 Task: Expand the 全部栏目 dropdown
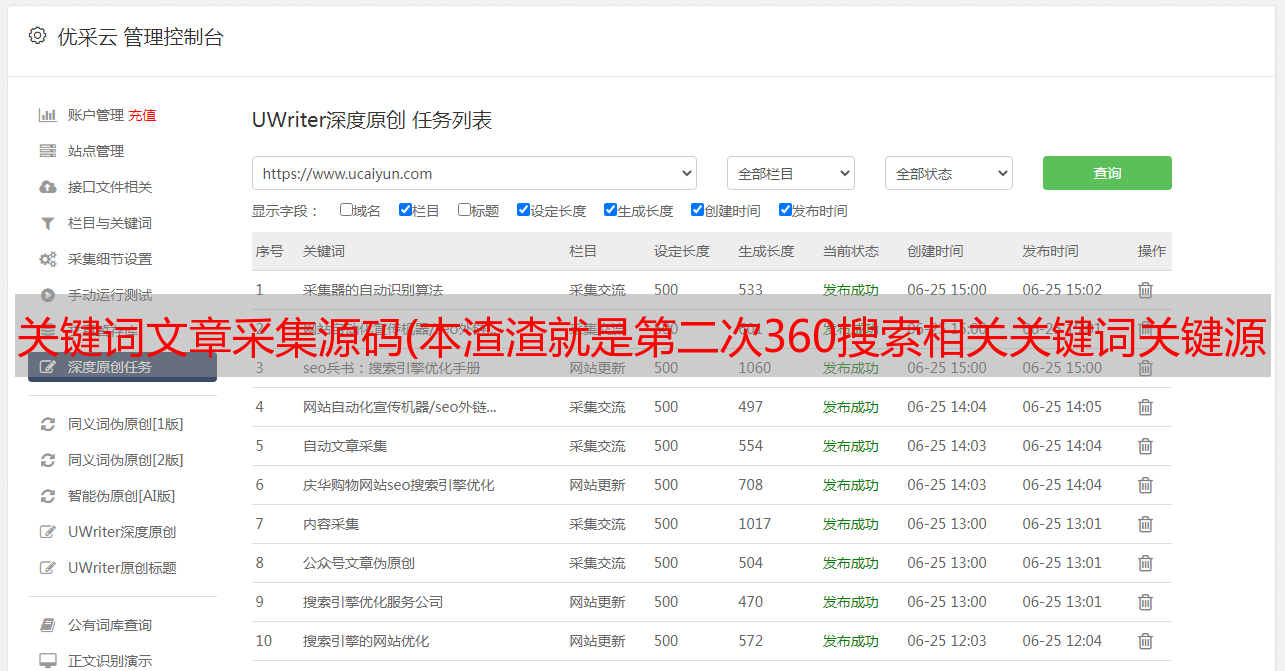[790, 173]
